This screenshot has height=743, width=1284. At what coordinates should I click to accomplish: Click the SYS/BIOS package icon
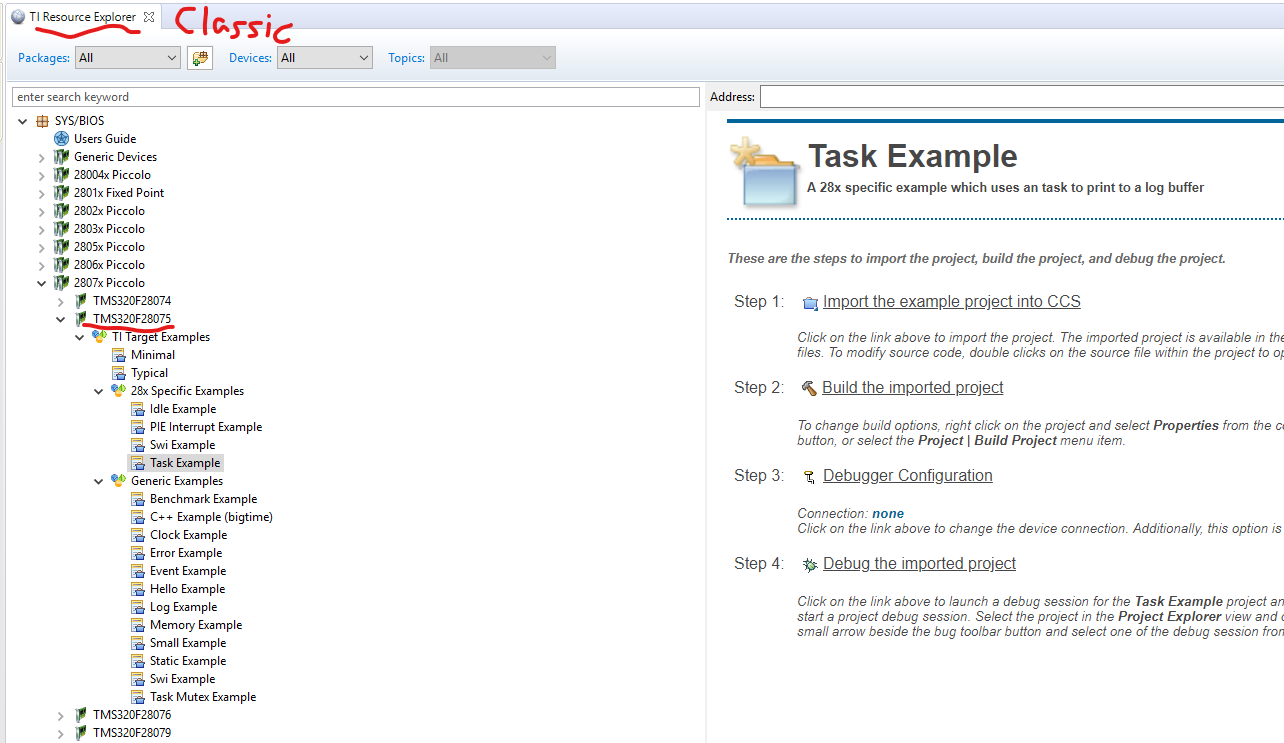(x=42, y=121)
